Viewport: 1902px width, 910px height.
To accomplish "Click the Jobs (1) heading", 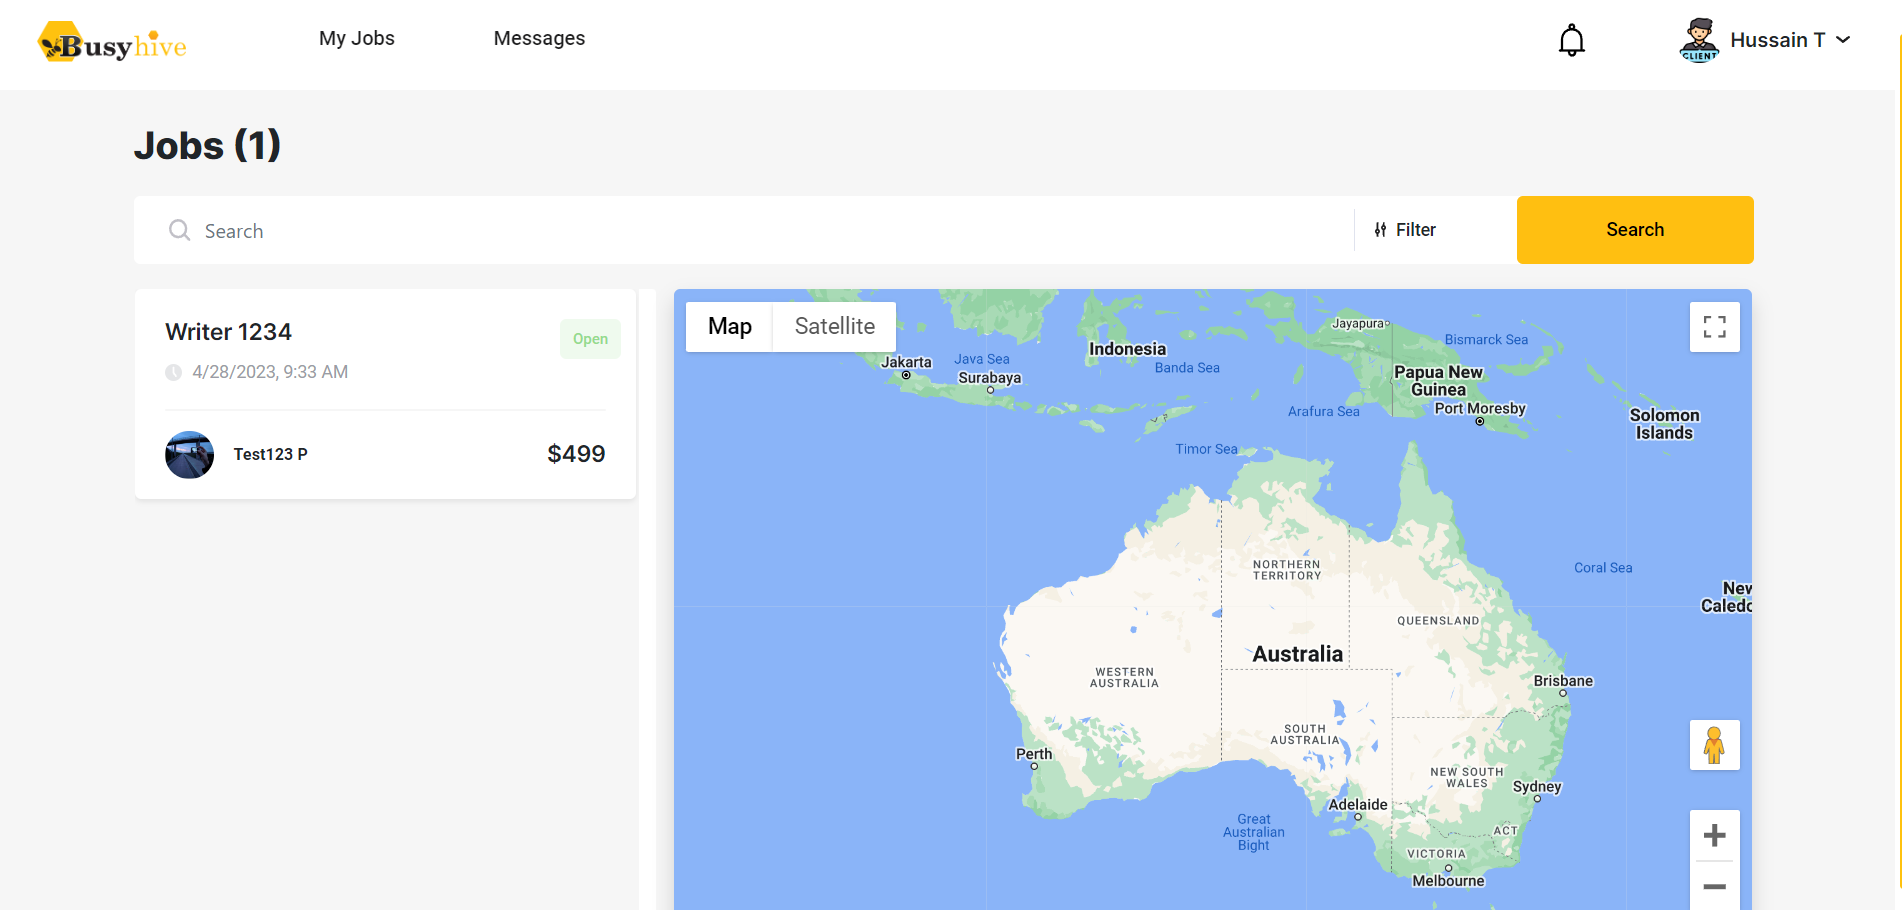I will point(207,146).
